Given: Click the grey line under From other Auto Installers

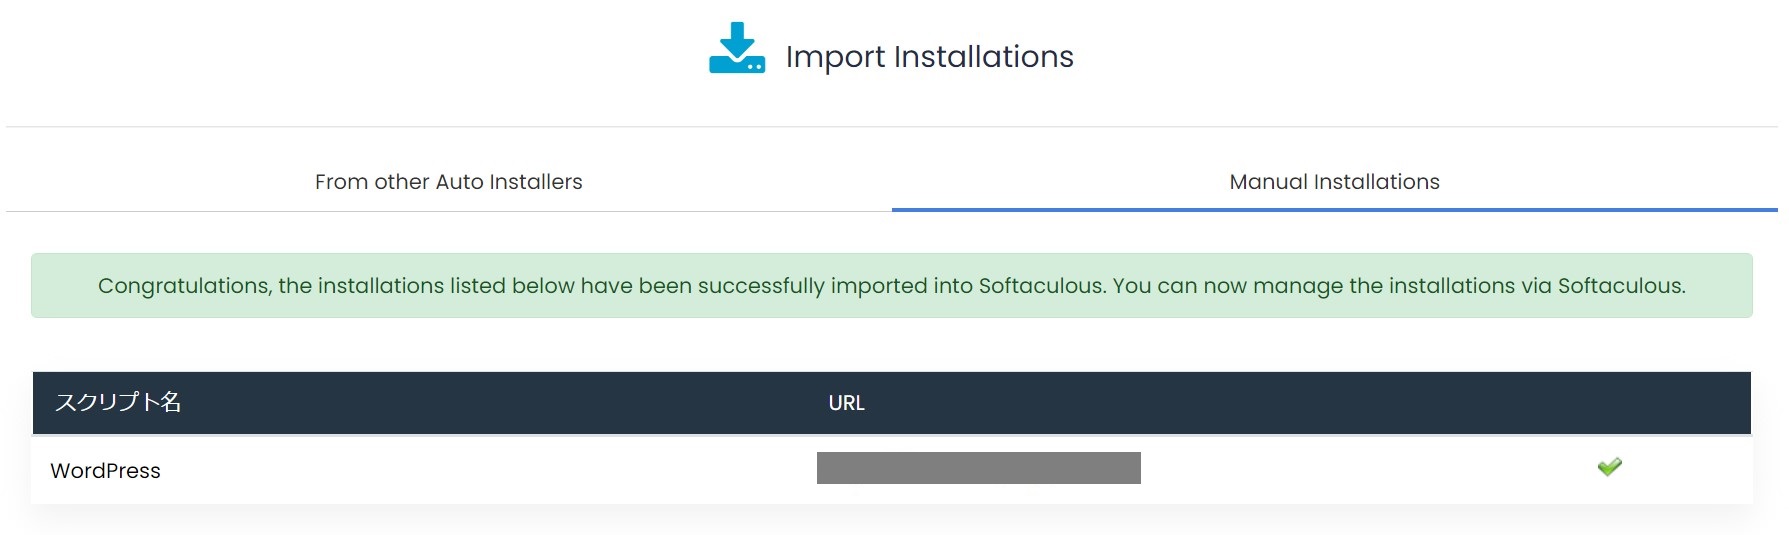Looking at the screenshot, I should click(448, 211).
